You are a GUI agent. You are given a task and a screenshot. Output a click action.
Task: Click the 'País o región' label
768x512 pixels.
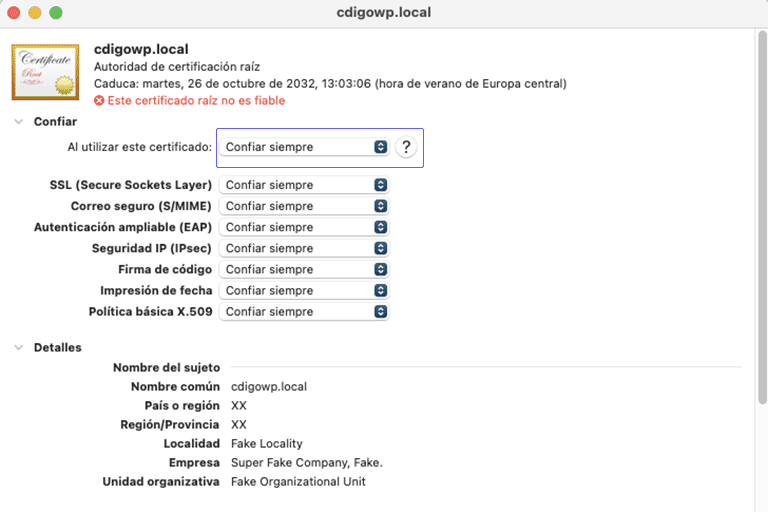click(x=182, y=406)
